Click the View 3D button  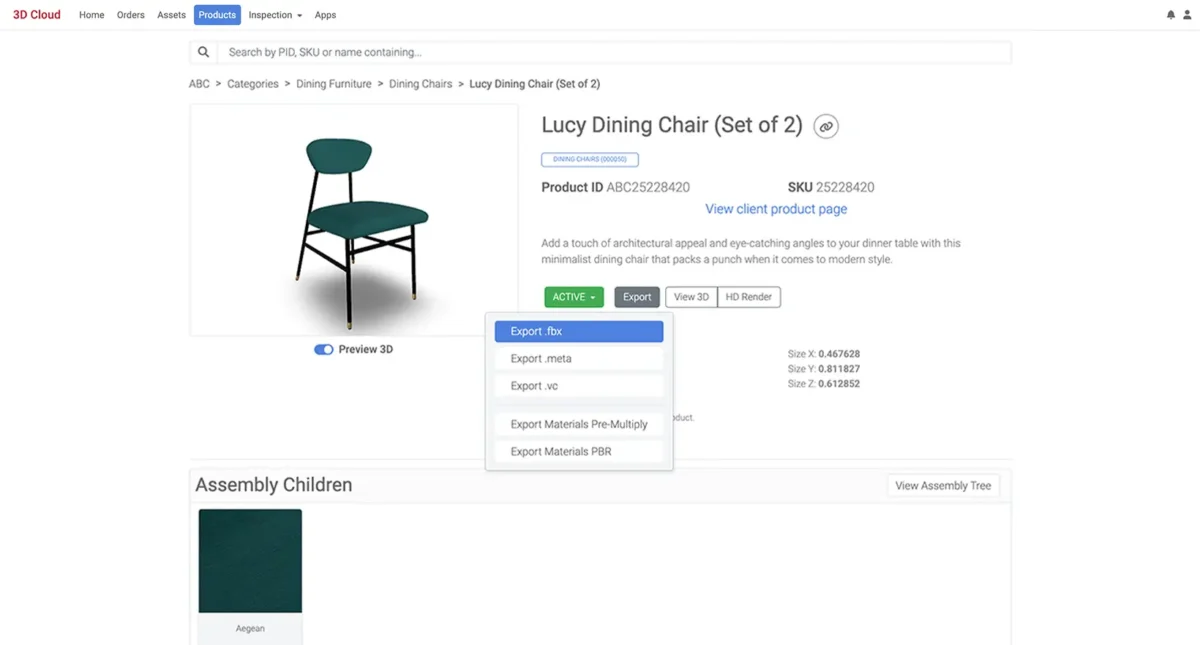click(691, 297)
